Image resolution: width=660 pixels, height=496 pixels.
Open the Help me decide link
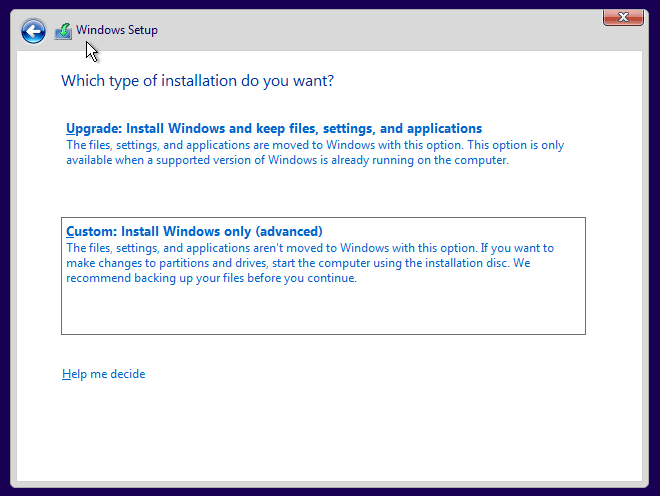point(103,374)
